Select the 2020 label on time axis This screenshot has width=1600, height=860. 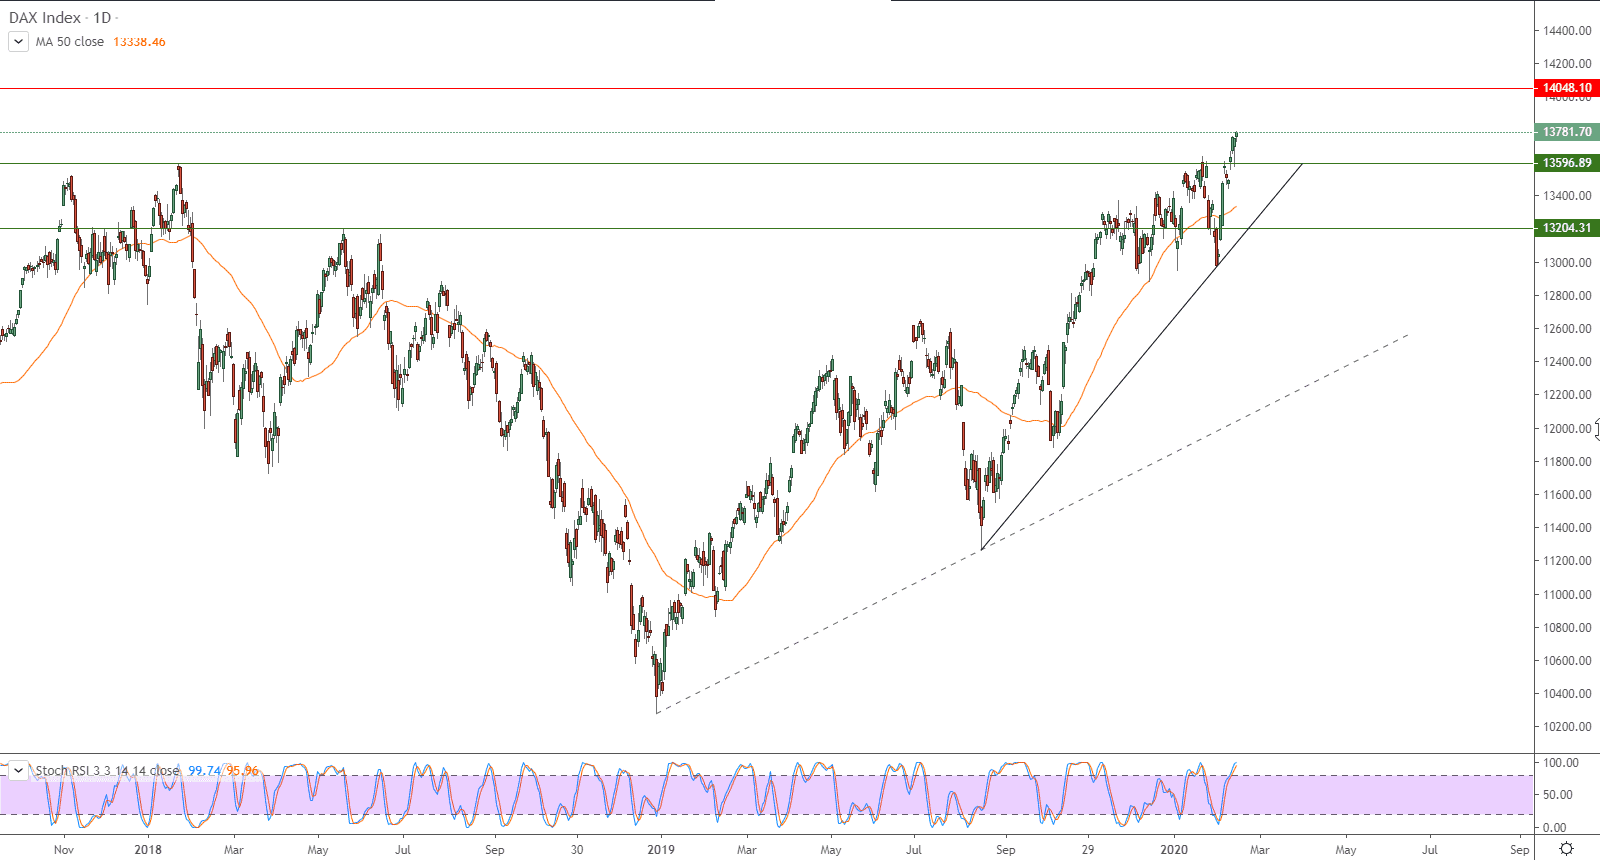coord(1174,850)
